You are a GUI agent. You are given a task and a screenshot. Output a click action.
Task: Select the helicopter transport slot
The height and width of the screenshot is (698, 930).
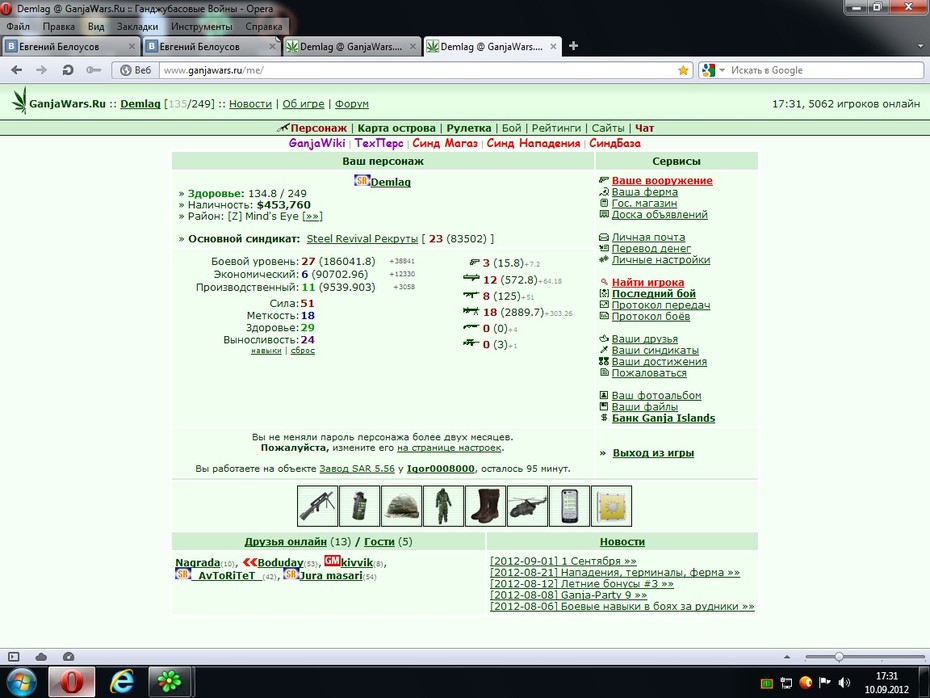[528, 506]
